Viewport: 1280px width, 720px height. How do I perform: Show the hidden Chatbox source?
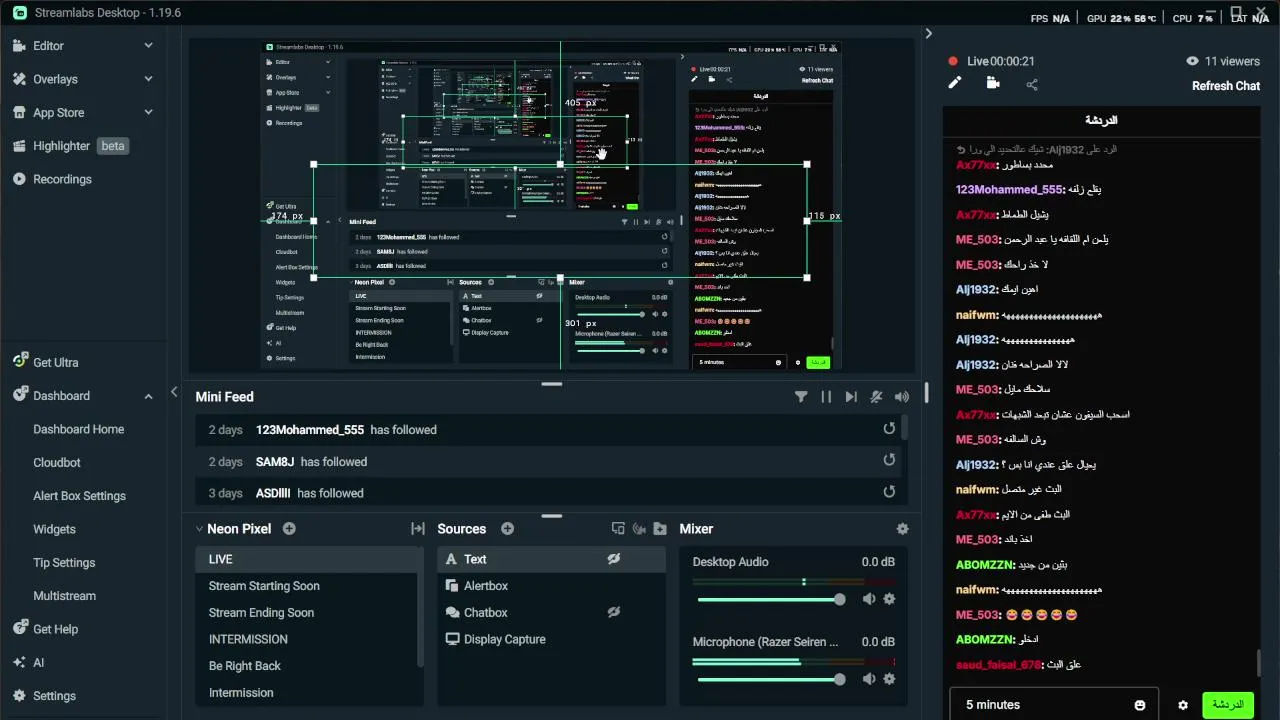pos(614,612)
